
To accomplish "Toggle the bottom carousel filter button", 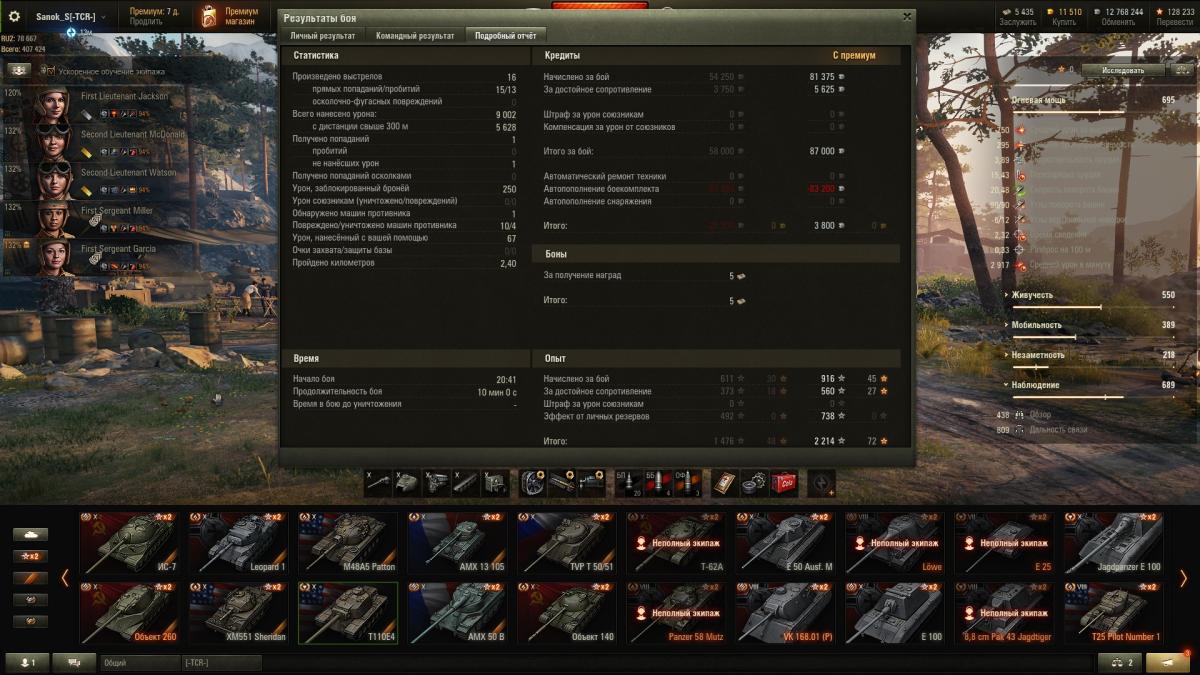I will (30, 622).
